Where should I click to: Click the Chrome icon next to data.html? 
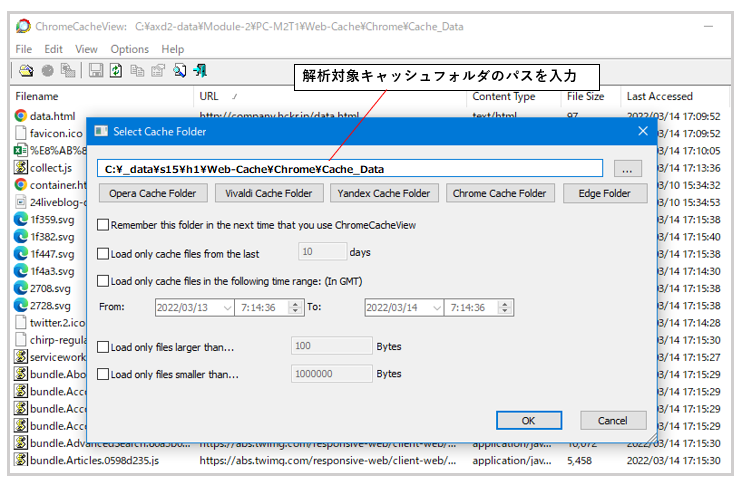pyautogui.click(x=20, y=116)
